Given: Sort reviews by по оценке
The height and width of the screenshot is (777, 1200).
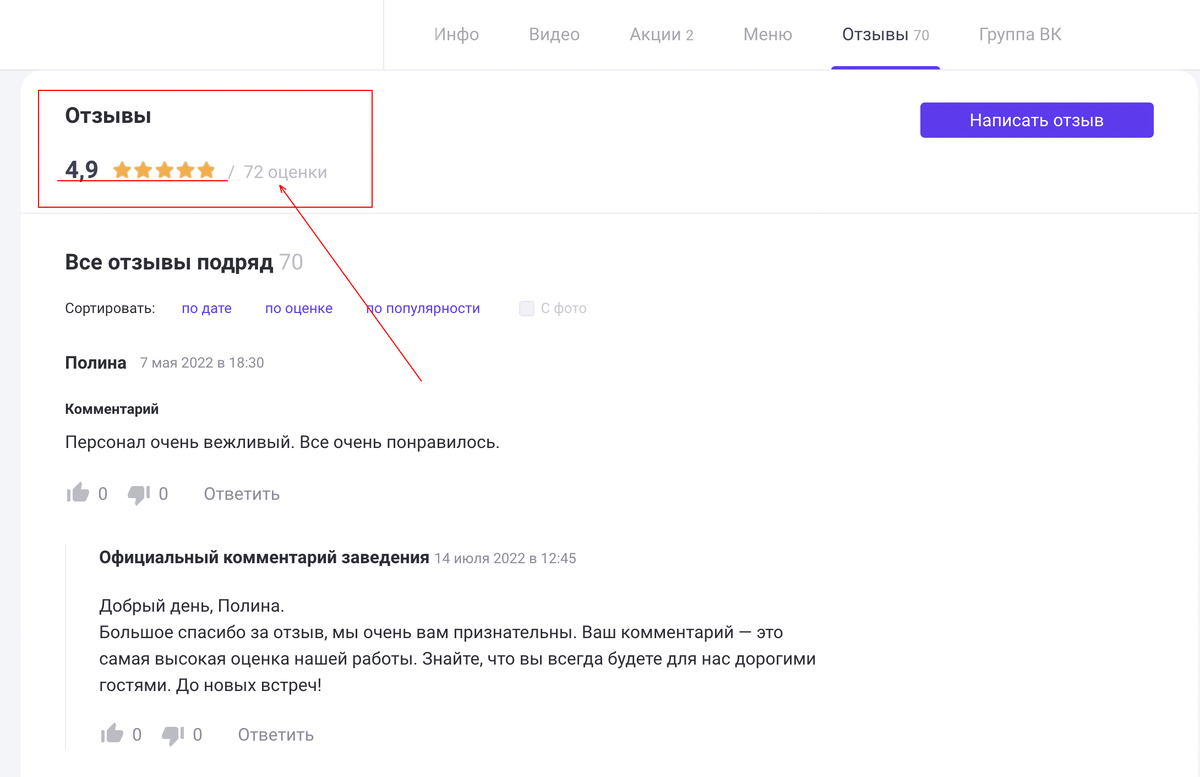Looking at the screenshot, I should pos(298,308).
